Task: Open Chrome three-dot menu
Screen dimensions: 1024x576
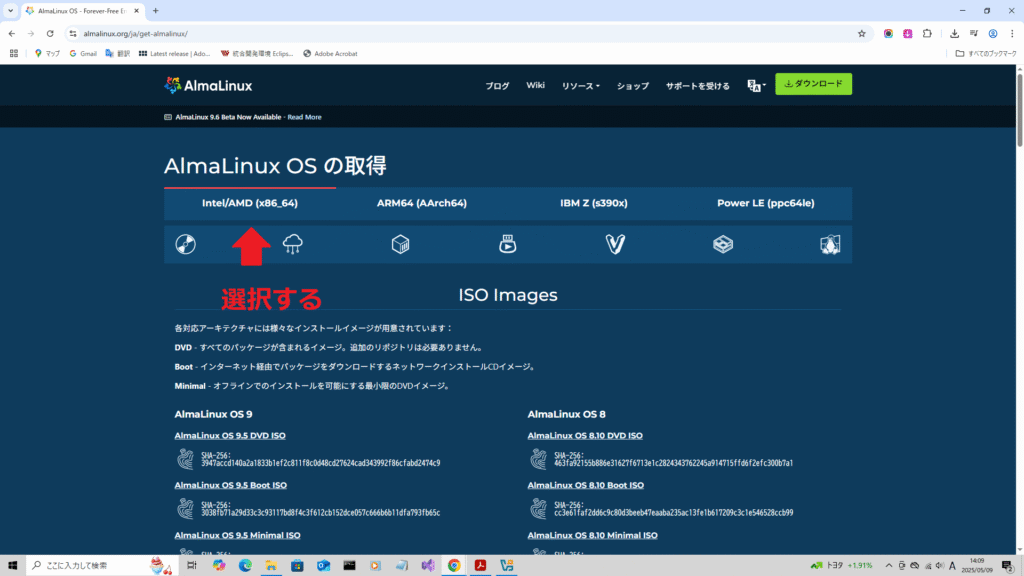Action: pos(1012,33)
